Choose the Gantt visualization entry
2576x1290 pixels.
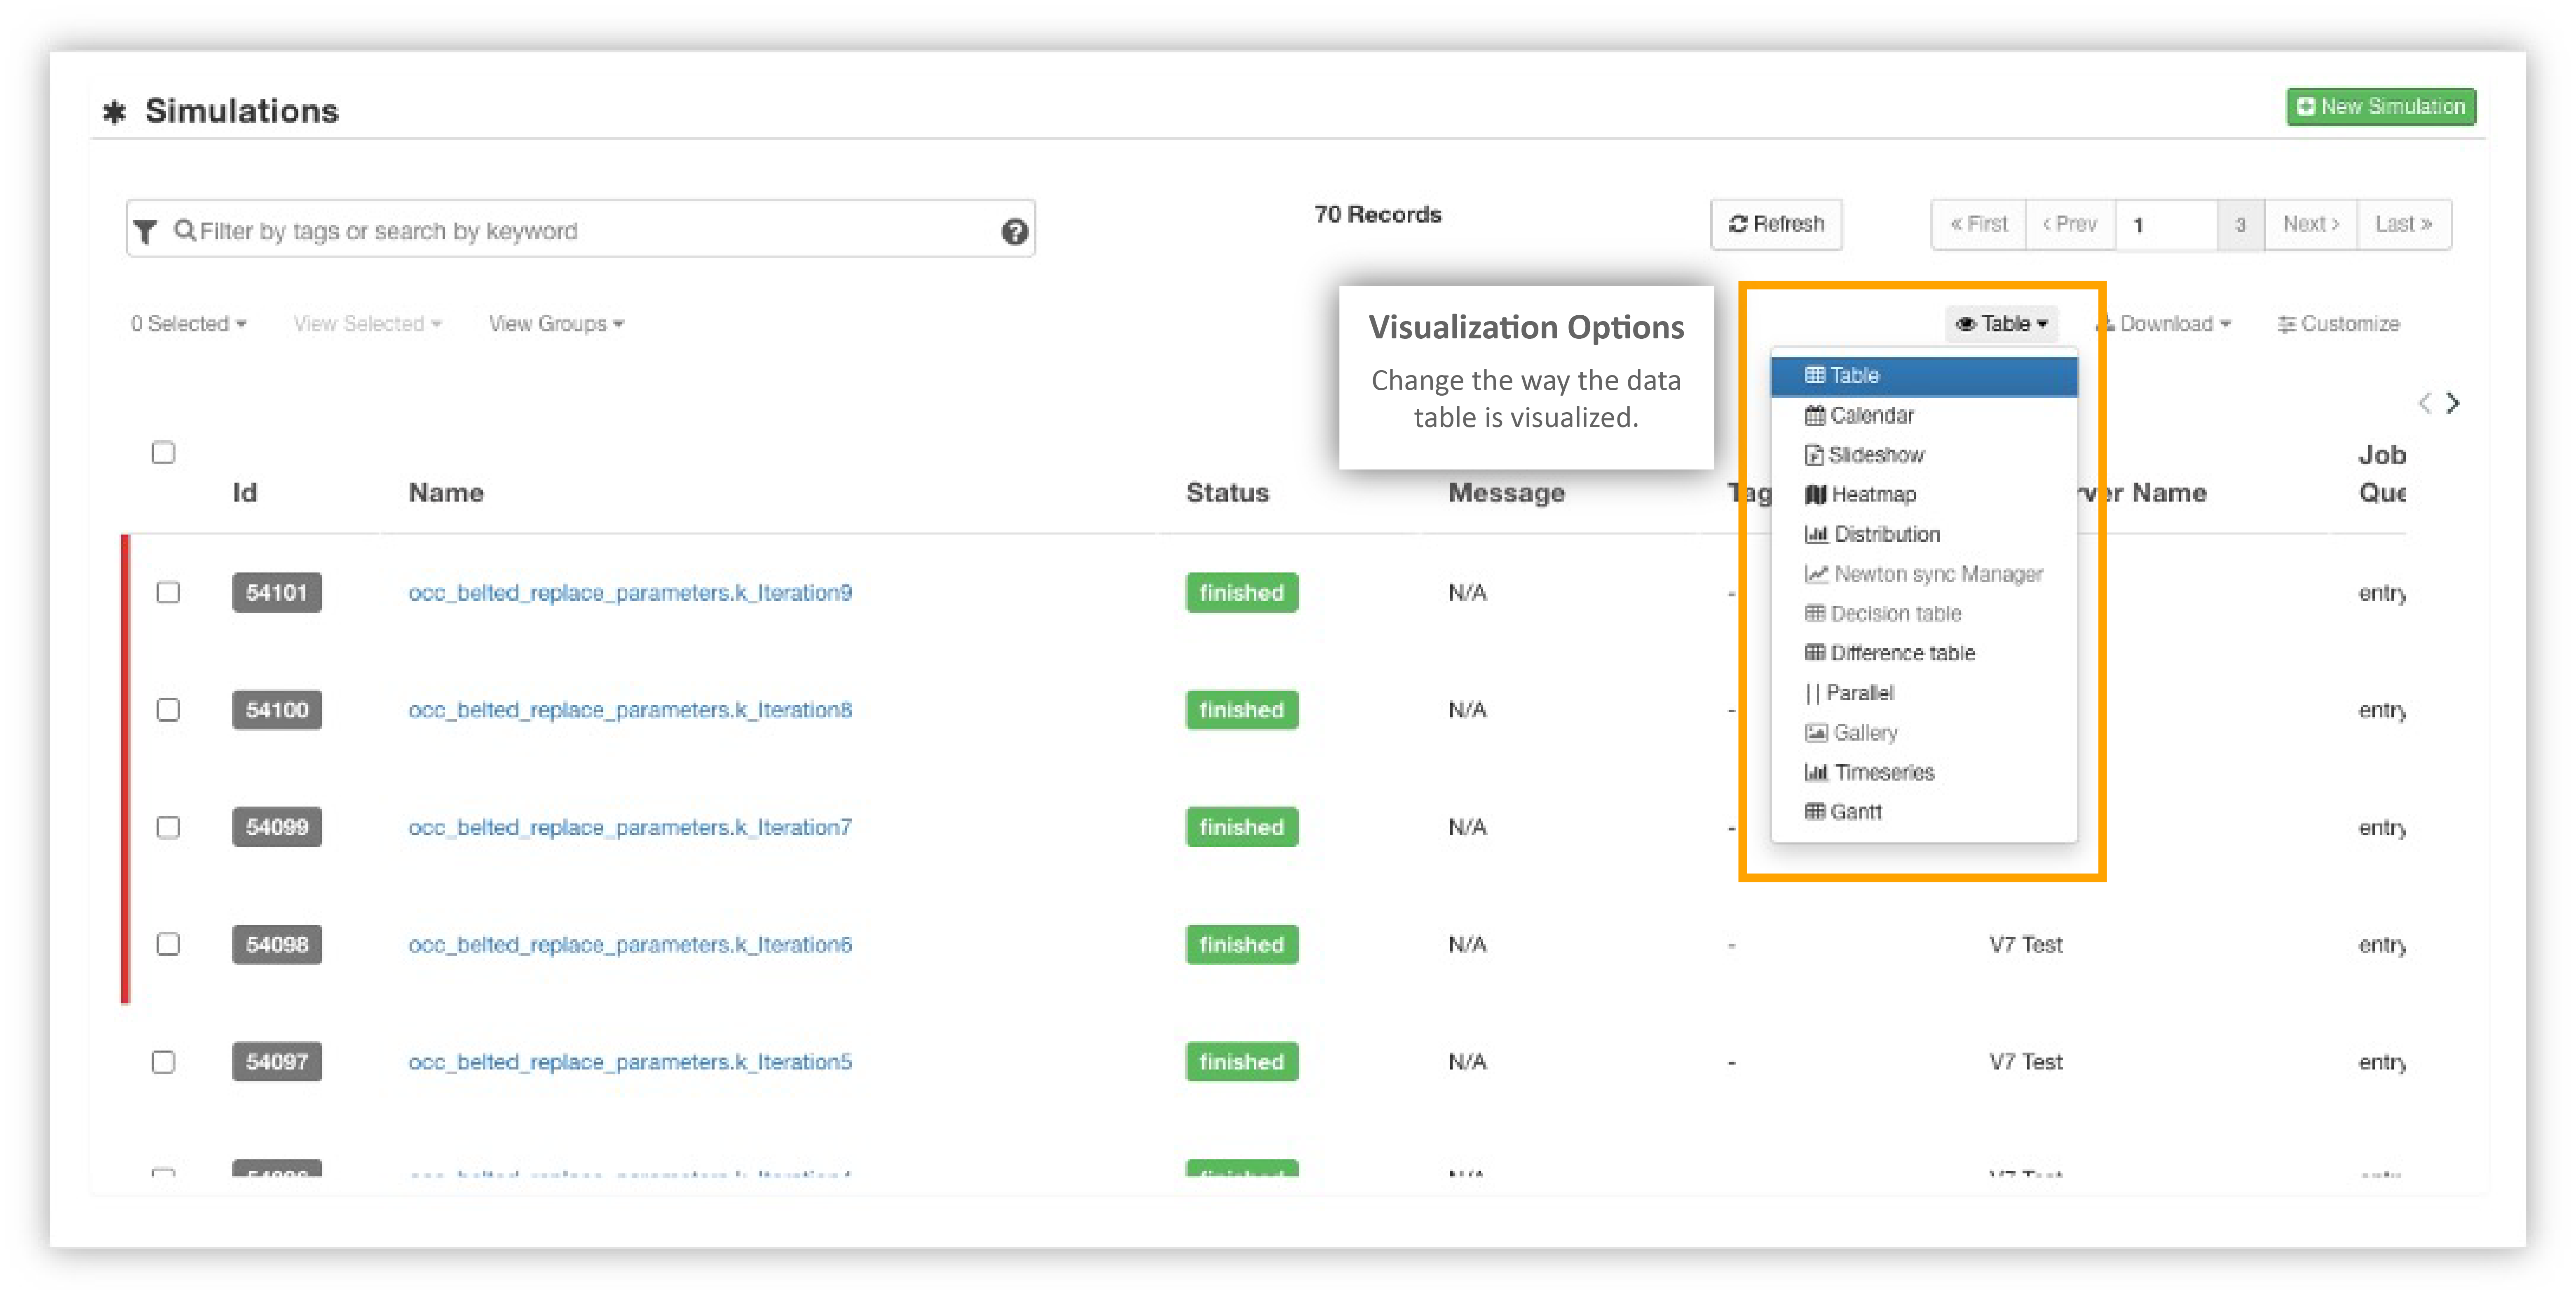click(x=1855, y=811)
